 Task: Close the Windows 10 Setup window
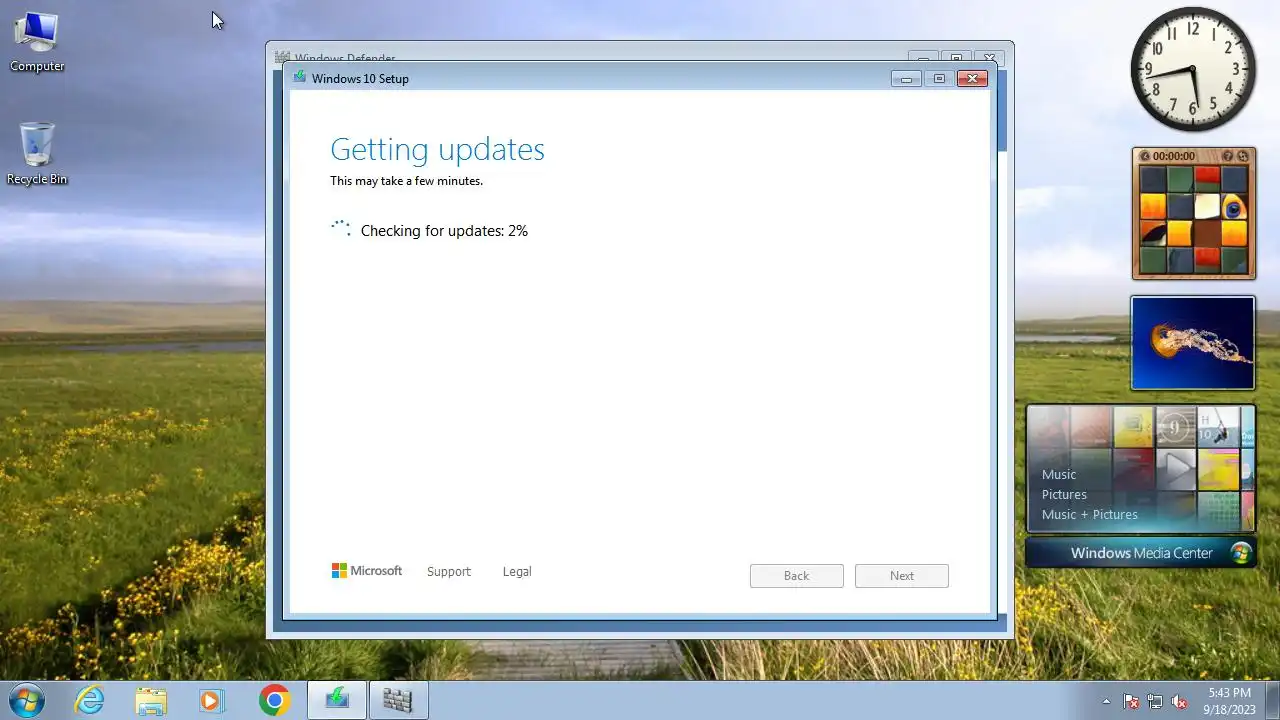coord(973,79)
